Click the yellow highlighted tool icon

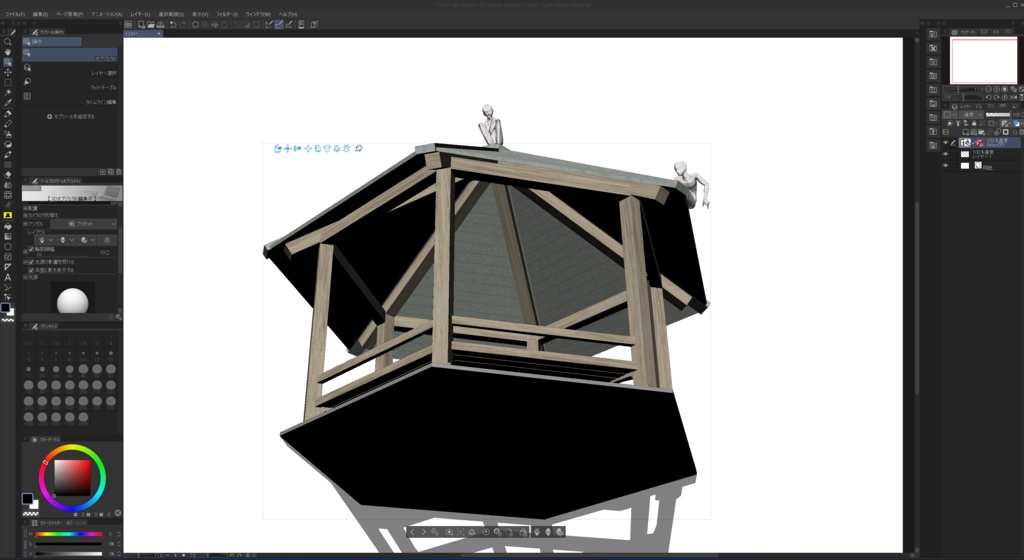[8, 215]
